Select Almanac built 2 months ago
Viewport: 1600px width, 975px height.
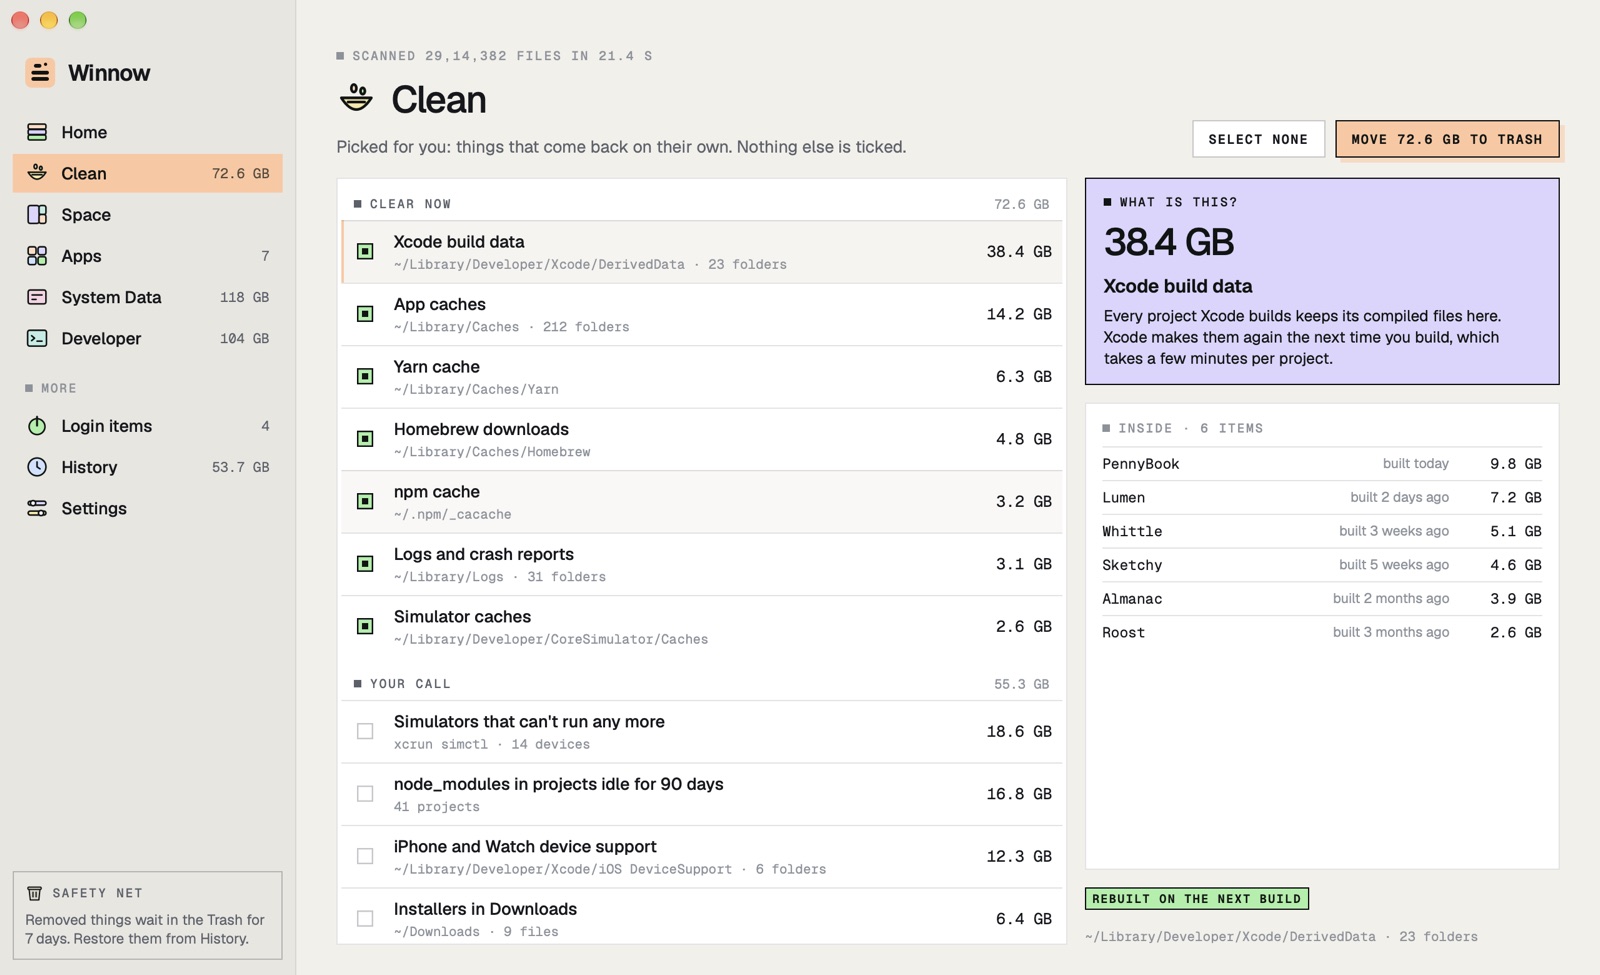(x=1322, y=598)
